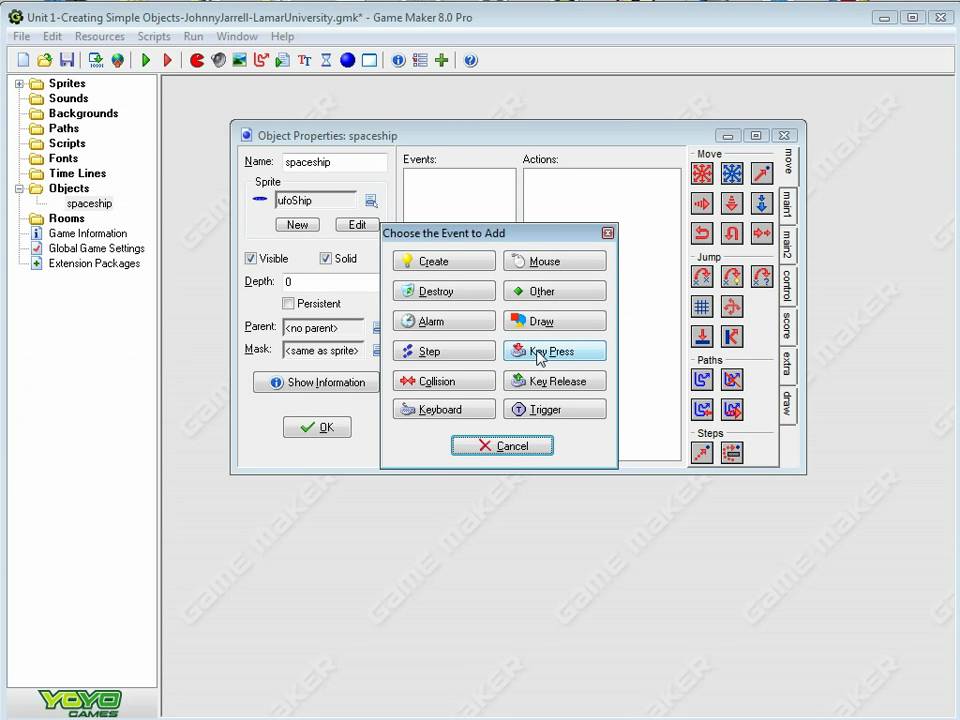This screenshot has height=720, width=960.
Task: Choose the Key Press event button
Action: [555, 351]
